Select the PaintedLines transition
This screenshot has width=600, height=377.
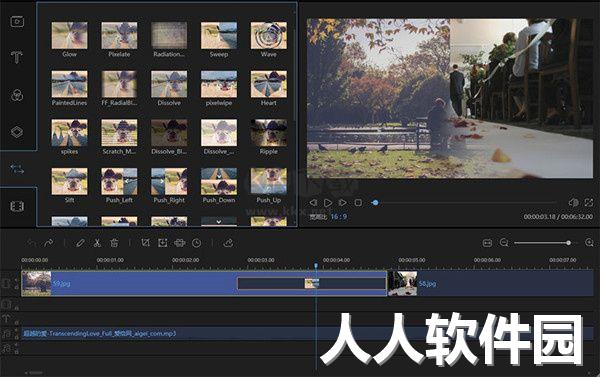click(69, 84)
